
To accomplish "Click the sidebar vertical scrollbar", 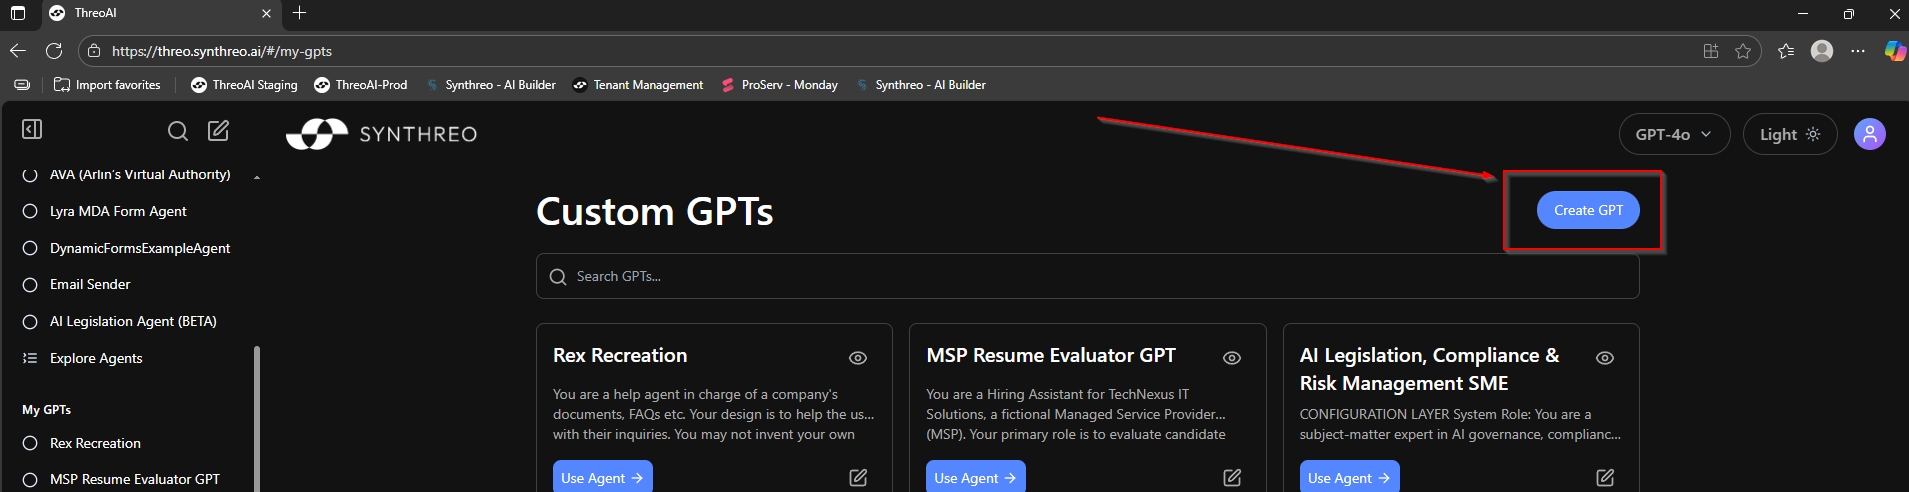I will [257, 418].
